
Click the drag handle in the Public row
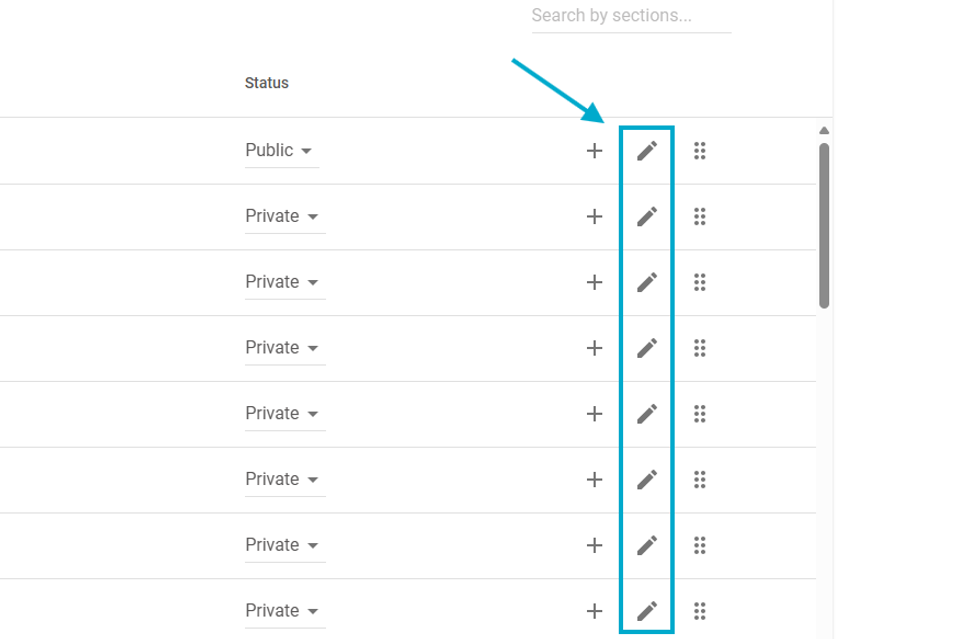point(700,151)
